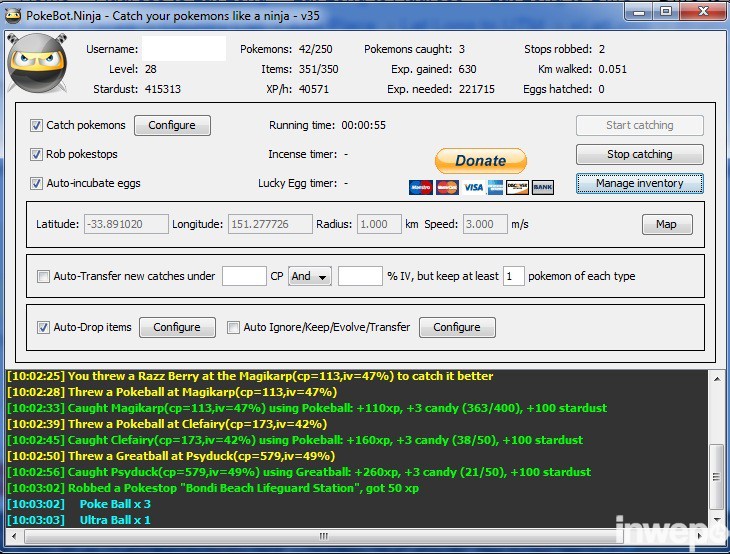Viewport: 730px width, 554px height.
Task: Click the Bank payment icon
Action: point(543,187)
